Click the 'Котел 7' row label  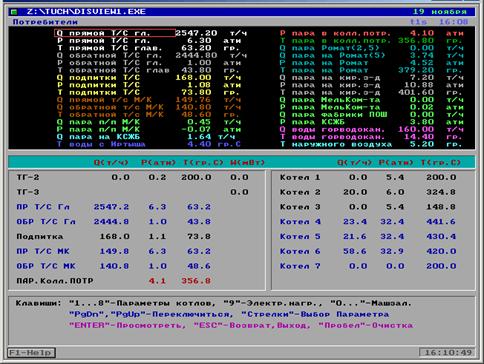[300, 266]
